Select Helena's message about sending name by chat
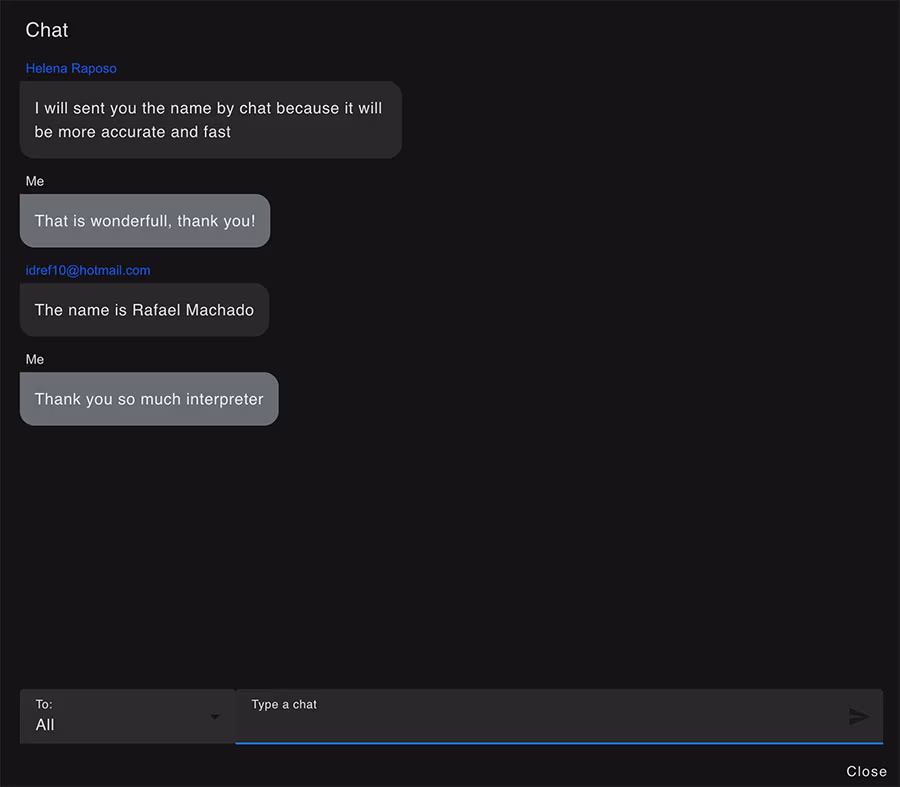 211,120
